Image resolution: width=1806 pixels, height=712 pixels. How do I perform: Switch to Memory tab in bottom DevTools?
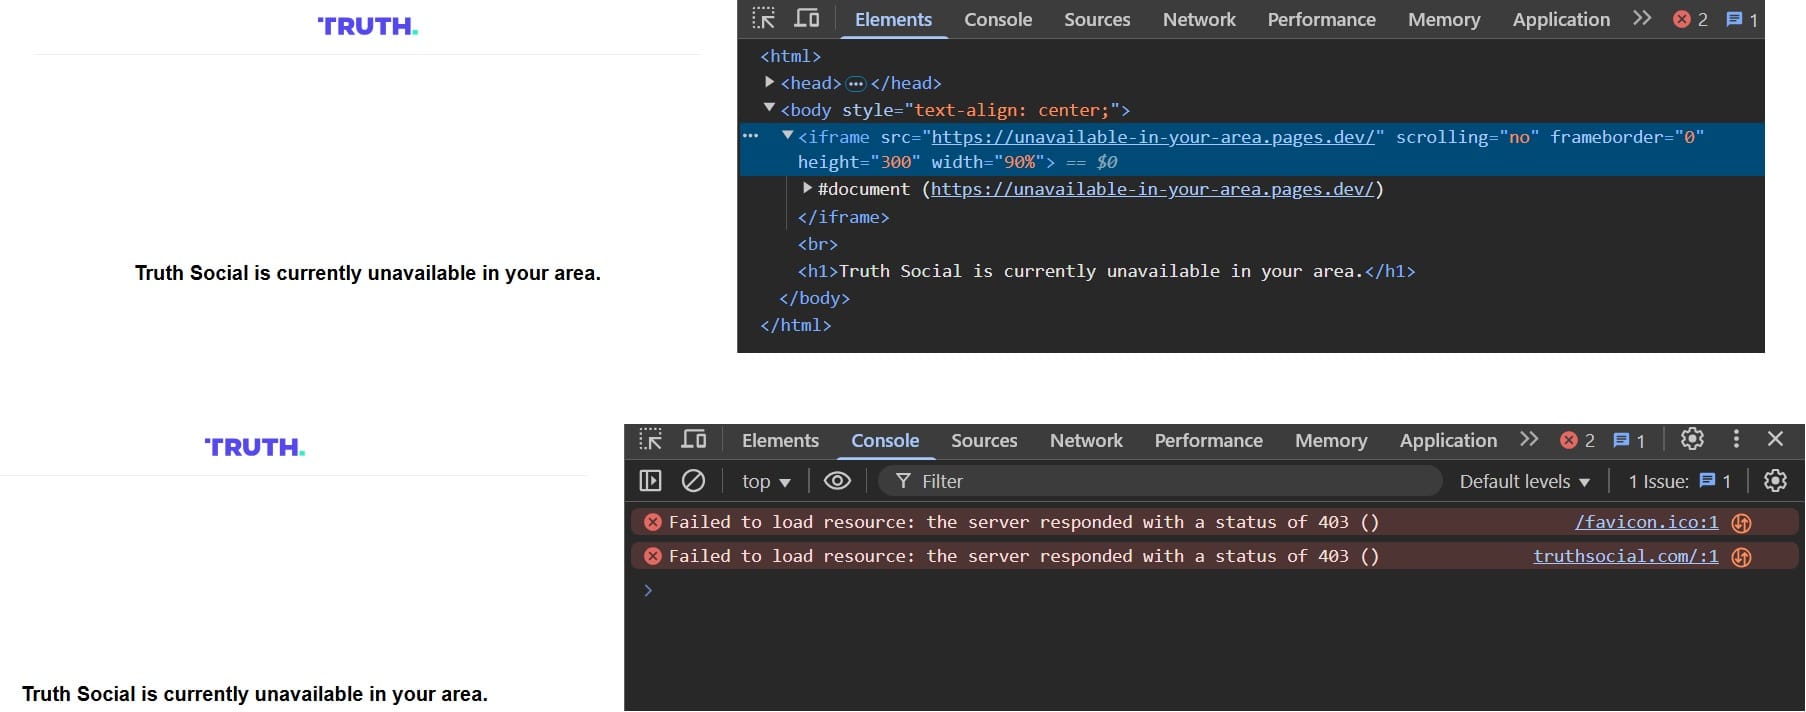(1331, 441)
